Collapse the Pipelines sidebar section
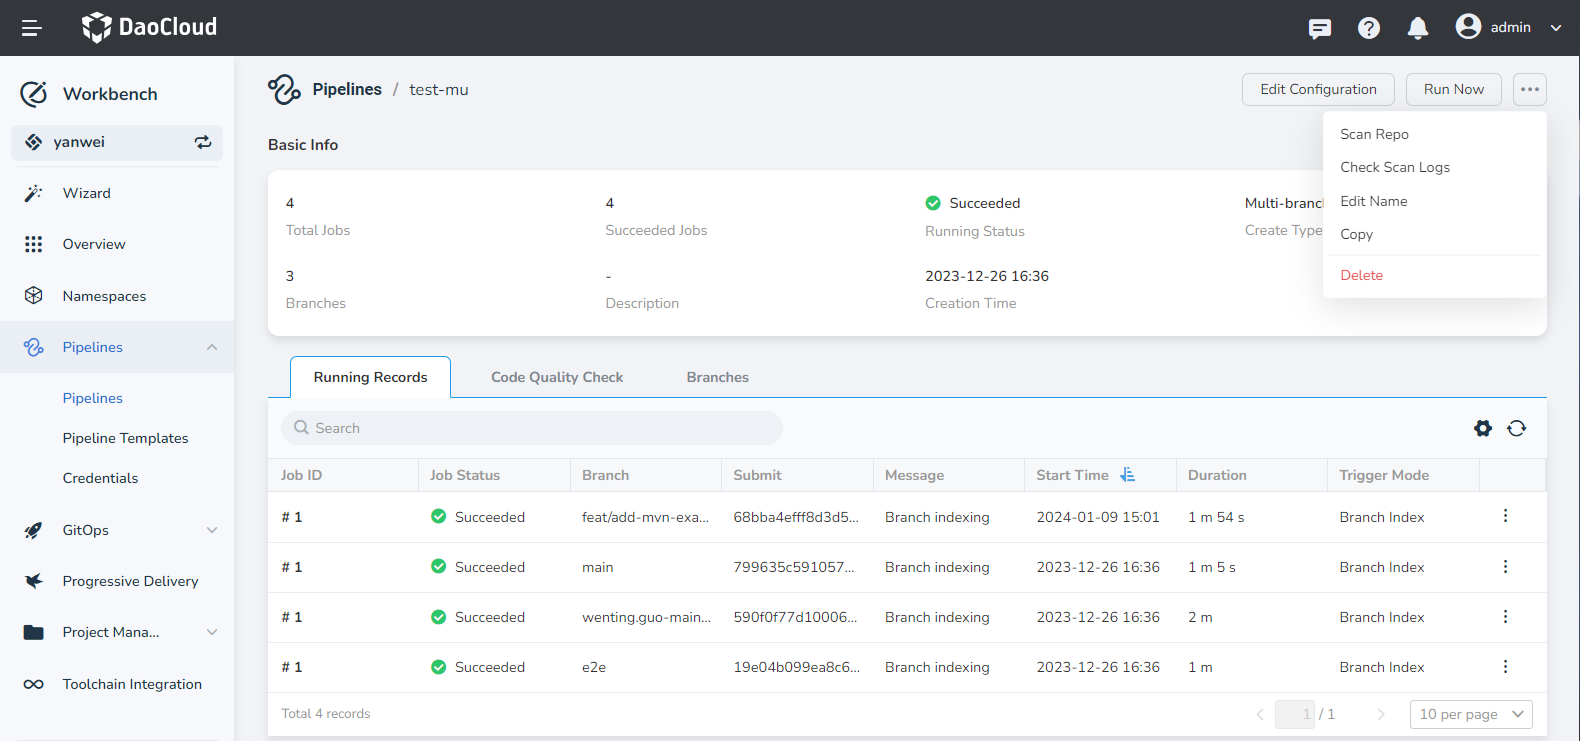 pos(211,347)
